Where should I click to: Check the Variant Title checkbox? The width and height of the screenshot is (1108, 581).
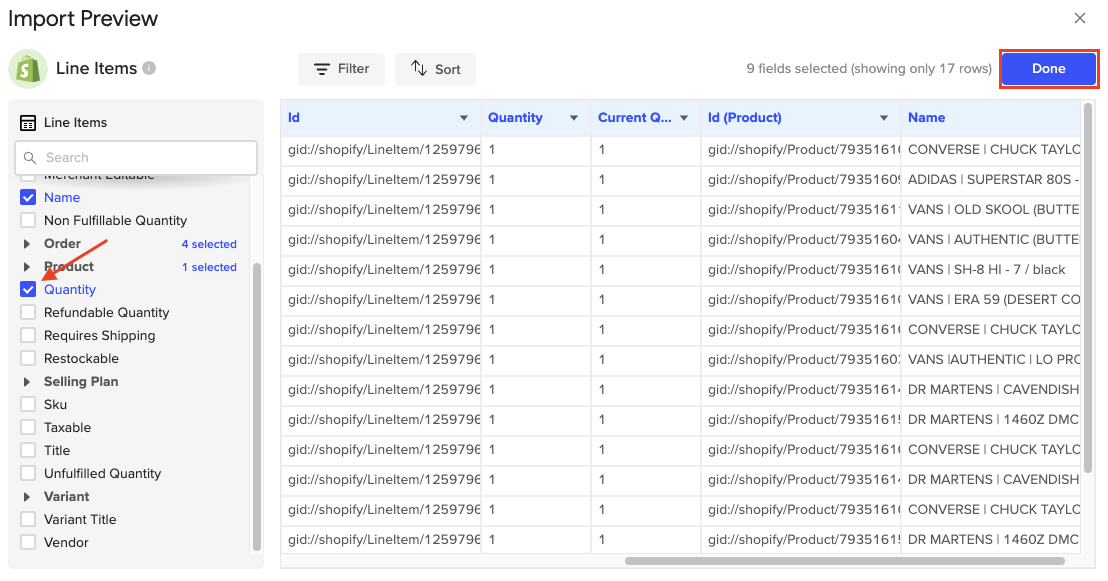tap(28, 520)
